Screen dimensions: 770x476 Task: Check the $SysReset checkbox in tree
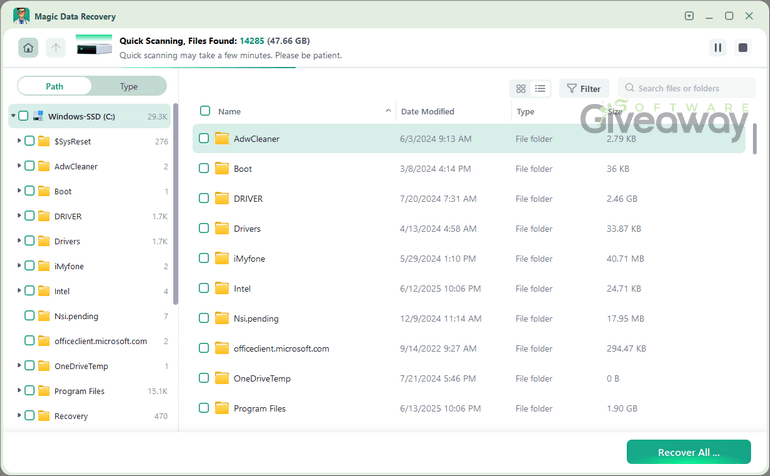tap(29, 141)
